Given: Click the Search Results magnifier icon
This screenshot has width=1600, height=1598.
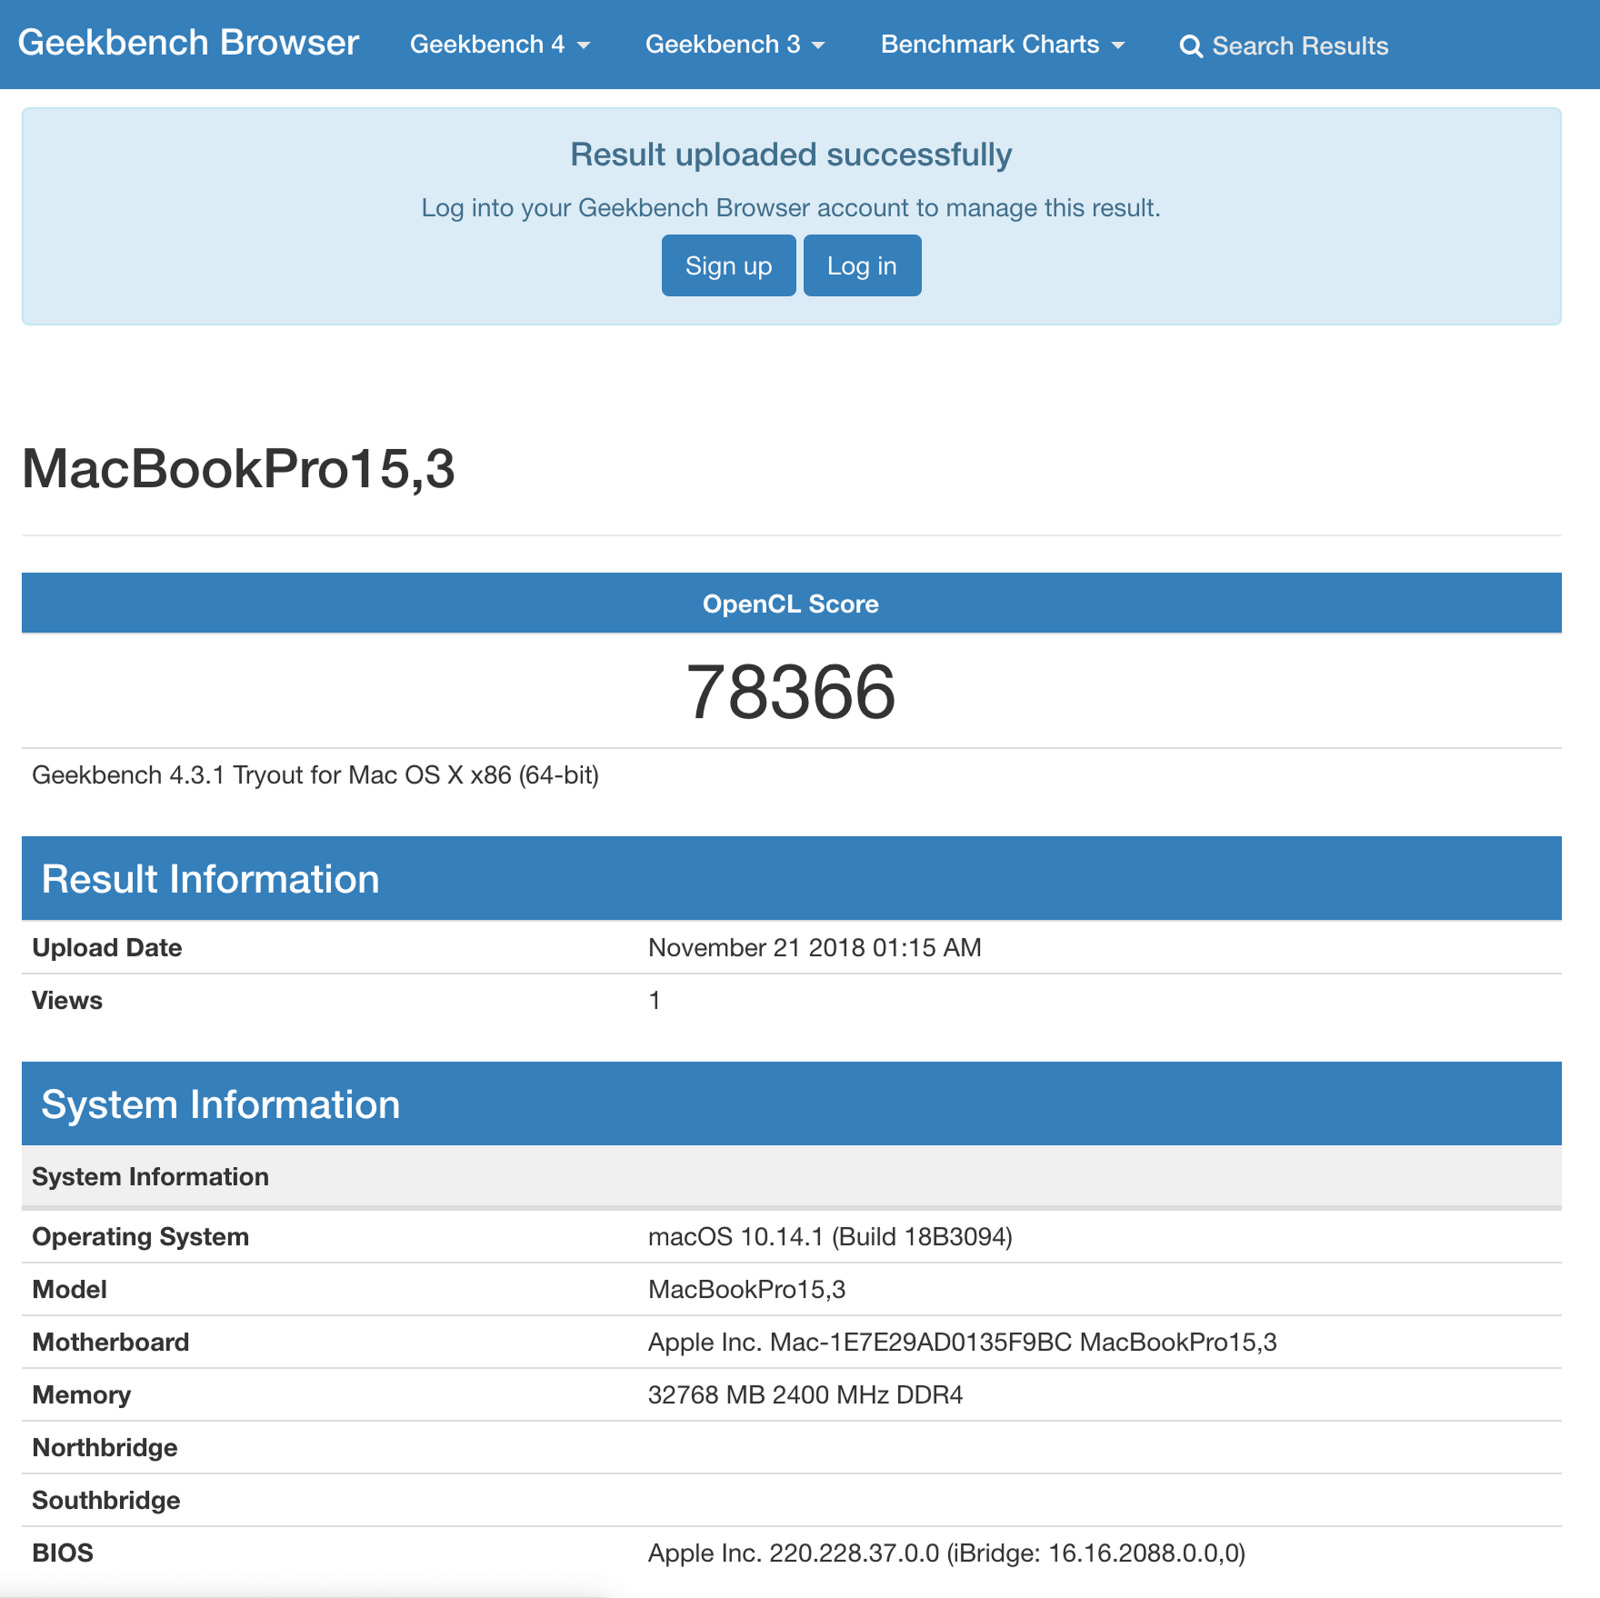Looking at the screenshot, I should [1190, 46].
